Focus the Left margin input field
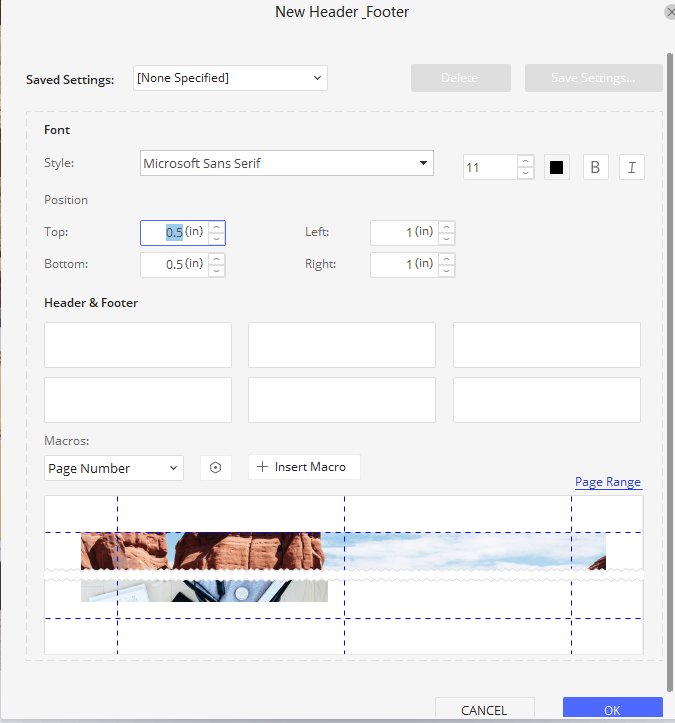Viewport: 675px width, 723px height. point(404,232)
